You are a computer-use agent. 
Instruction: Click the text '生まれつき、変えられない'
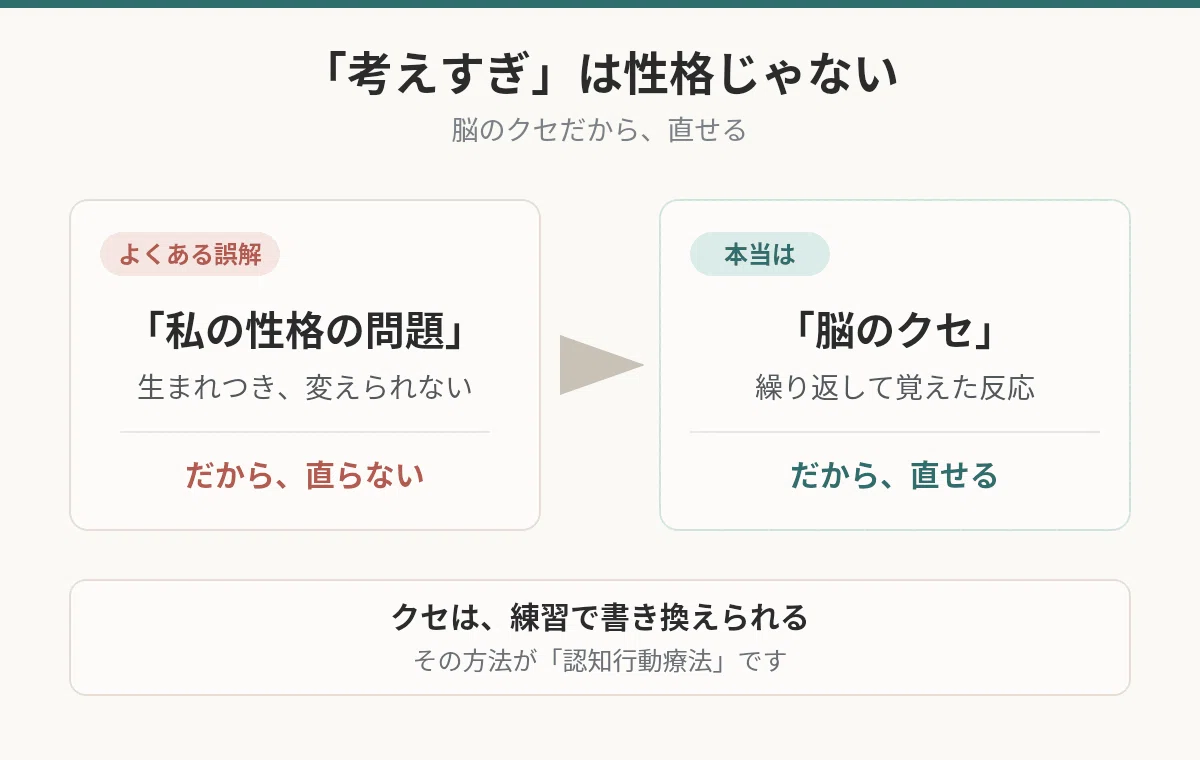(x=305, y=387)
